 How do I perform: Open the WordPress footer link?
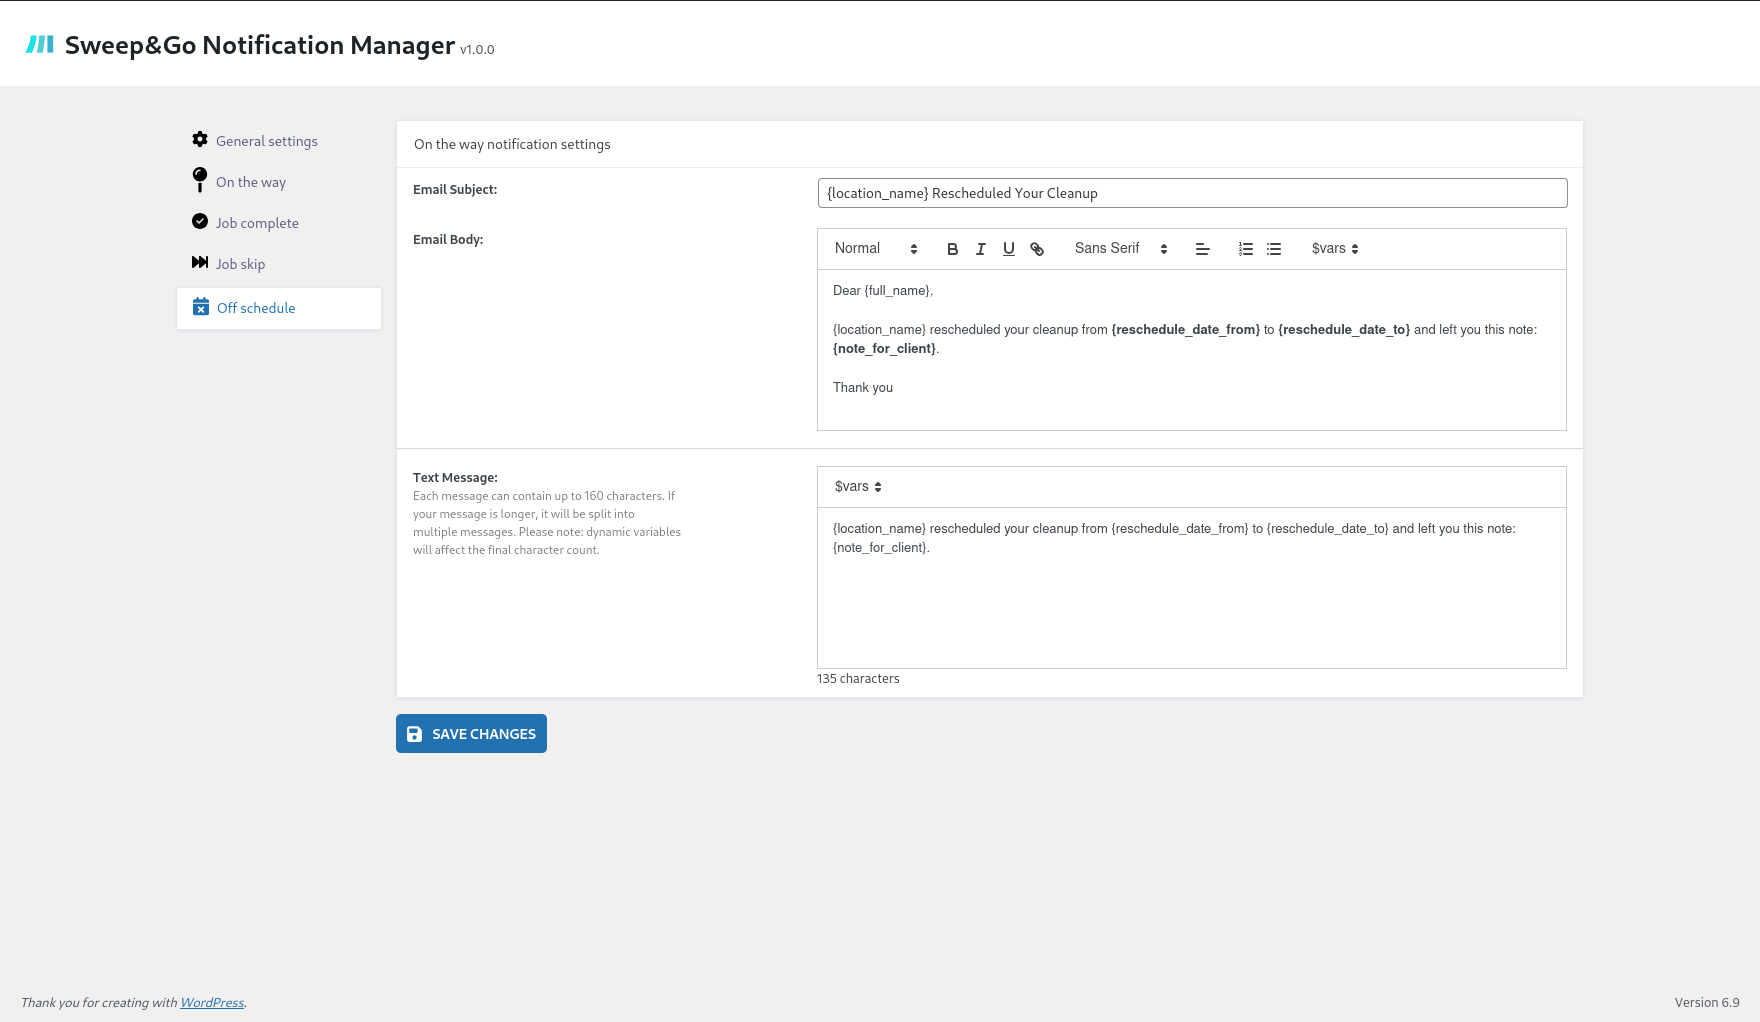click(212, 1003)
